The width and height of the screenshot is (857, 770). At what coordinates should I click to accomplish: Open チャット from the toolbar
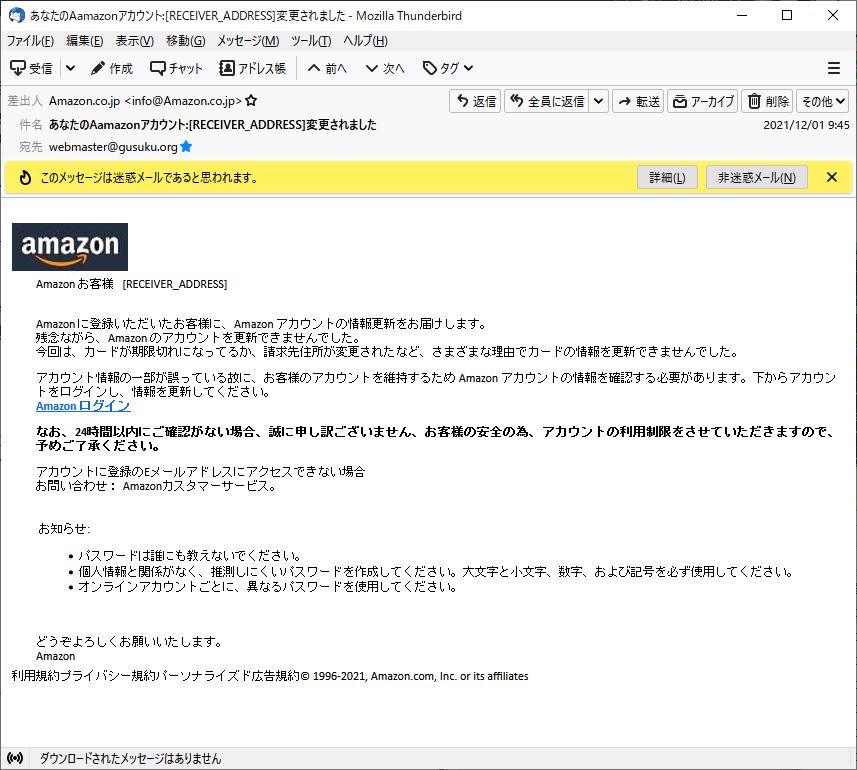tap(176, 68)
